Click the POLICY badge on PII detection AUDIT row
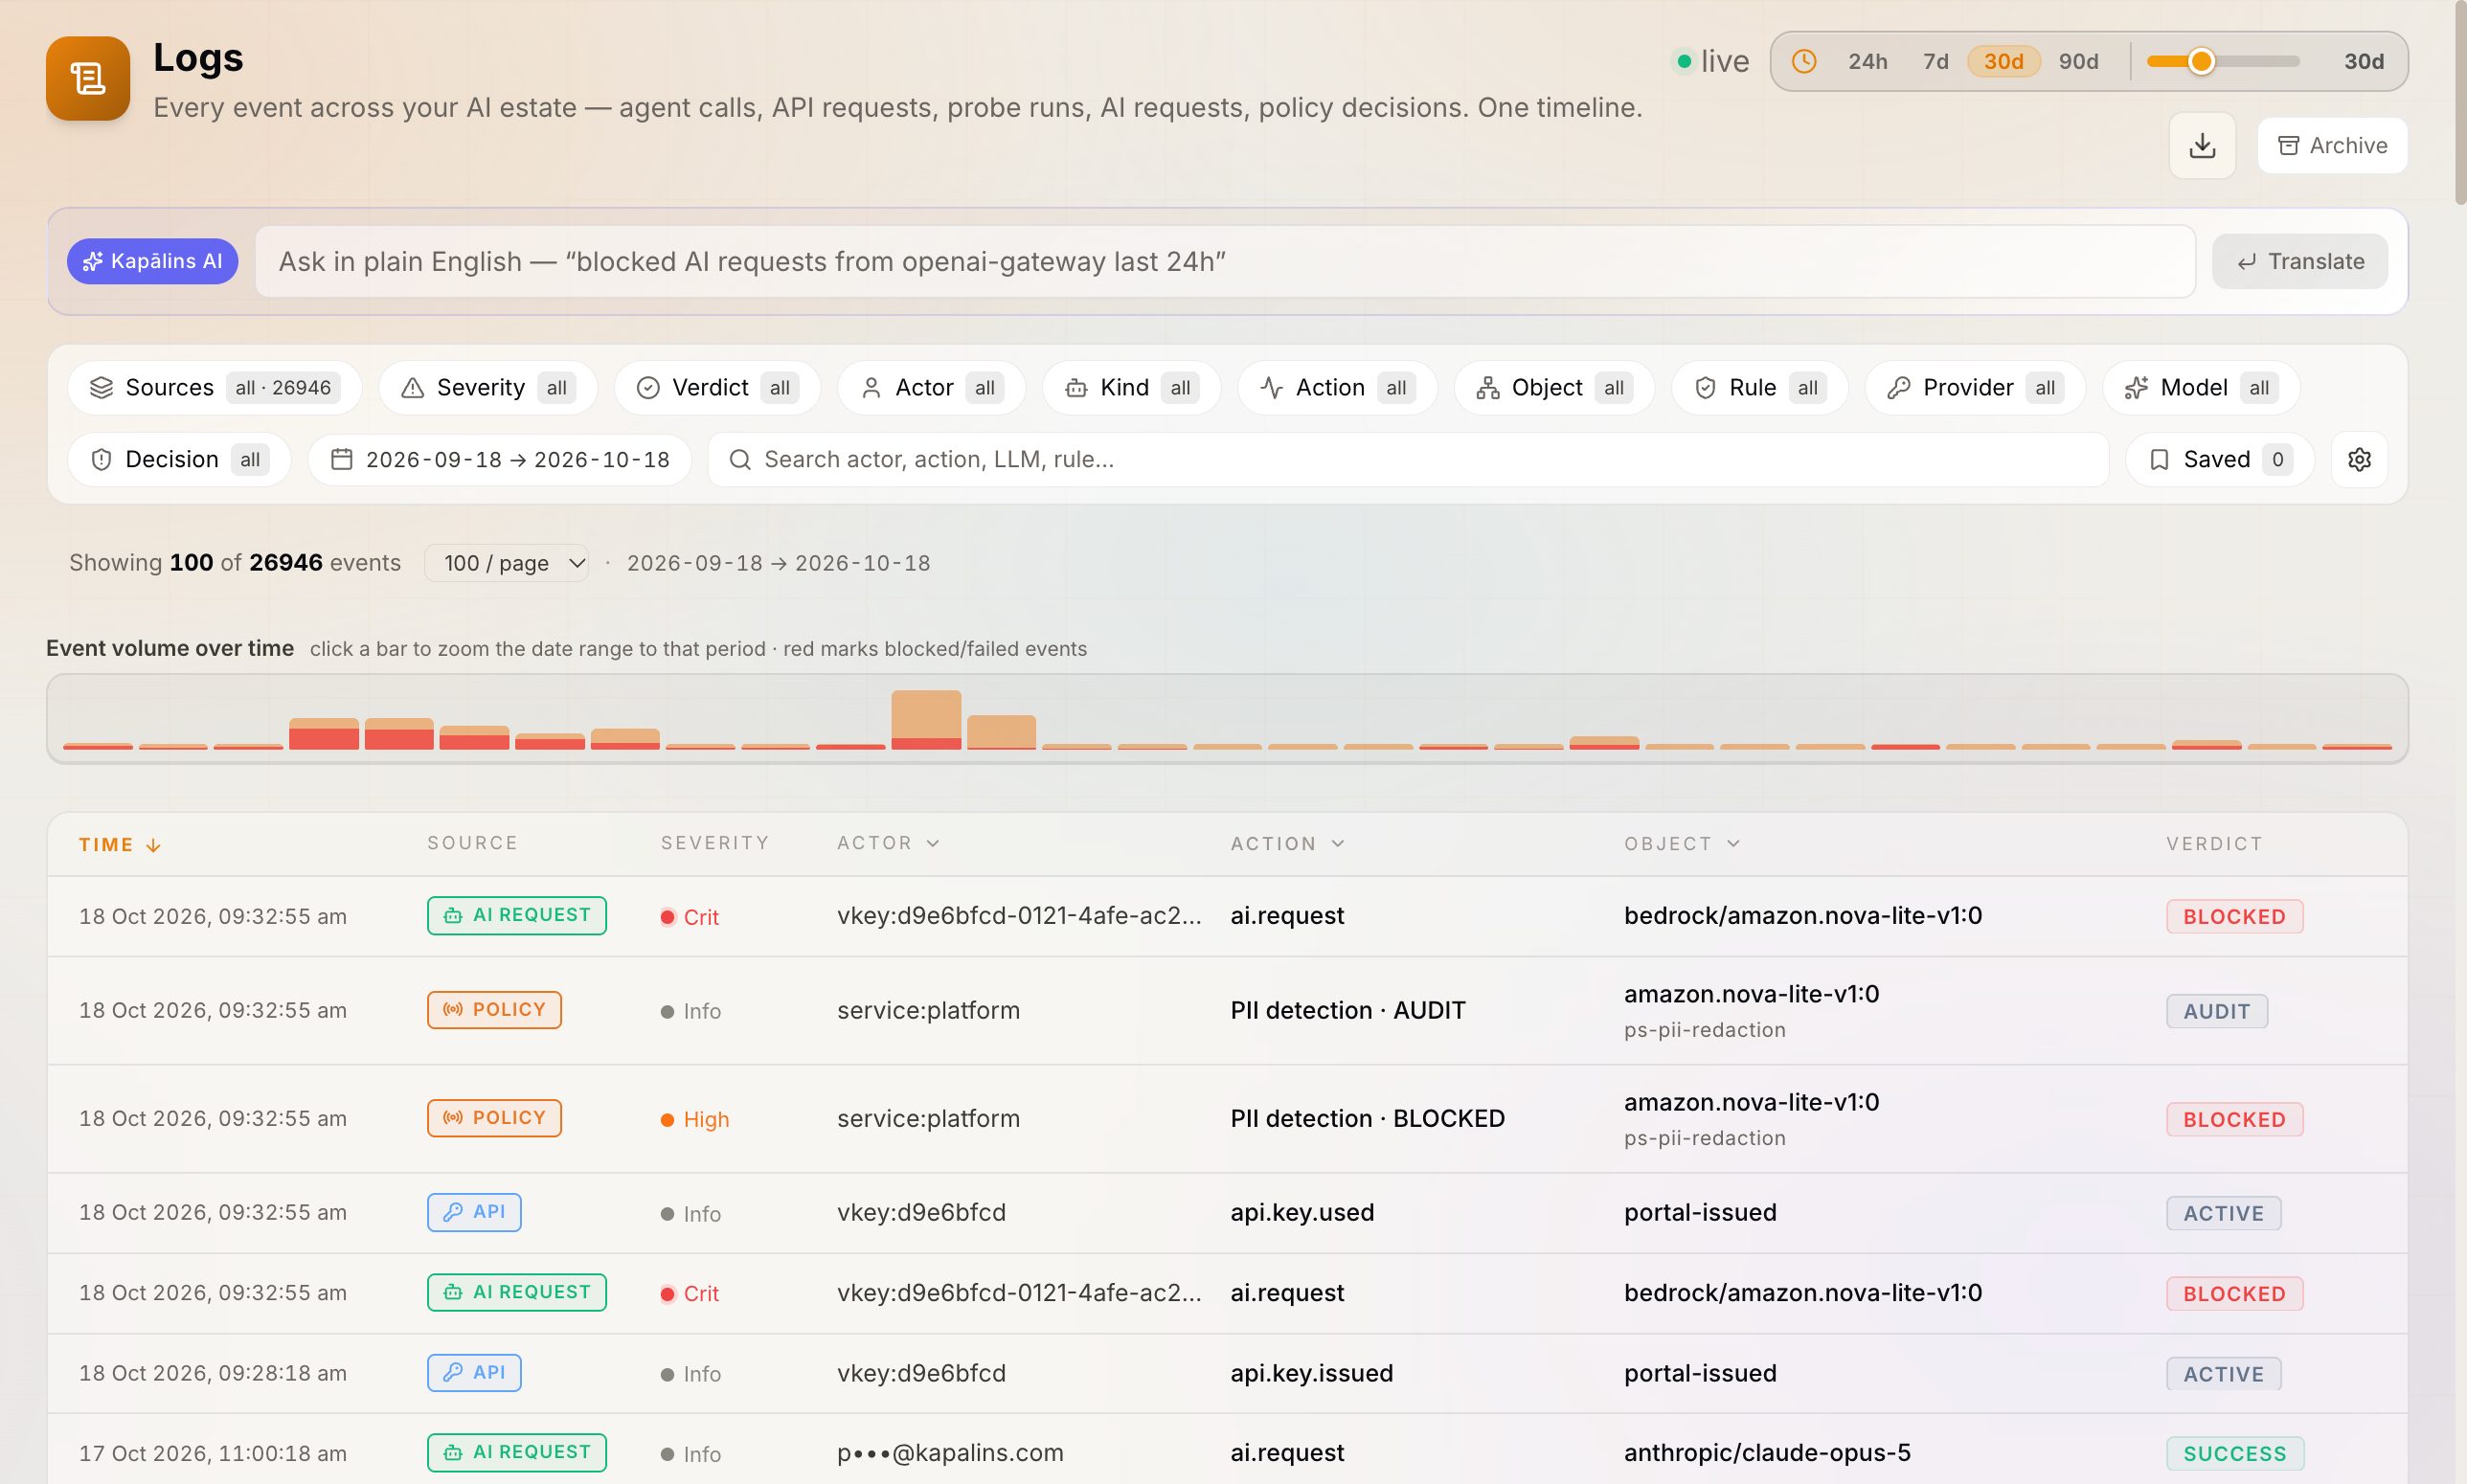The height and width of the screenshot is (1484, 2467). pos(494,1010)
